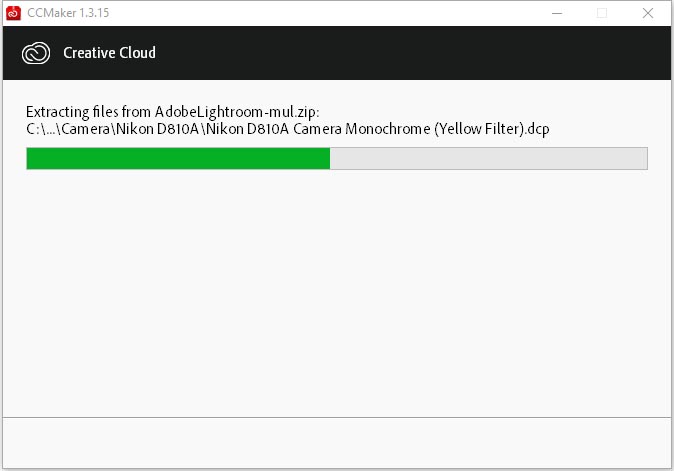The image size is (674, 471).
Task: Click the "CCMaker 1.3.15" window title text
Action: [68, 13]
